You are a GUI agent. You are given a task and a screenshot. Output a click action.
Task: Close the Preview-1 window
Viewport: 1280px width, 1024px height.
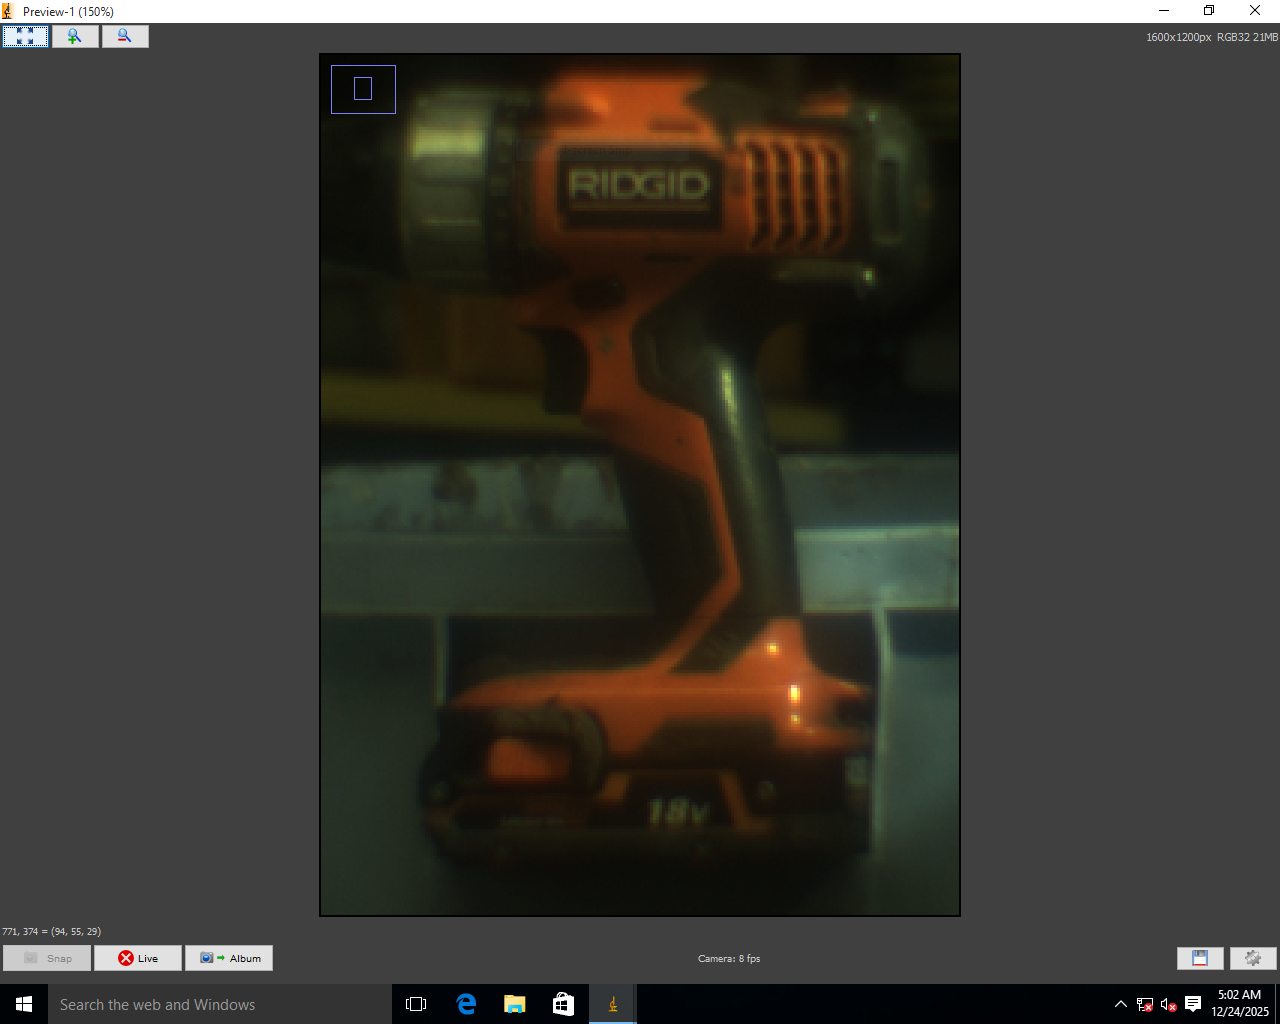coord(1255,11)
